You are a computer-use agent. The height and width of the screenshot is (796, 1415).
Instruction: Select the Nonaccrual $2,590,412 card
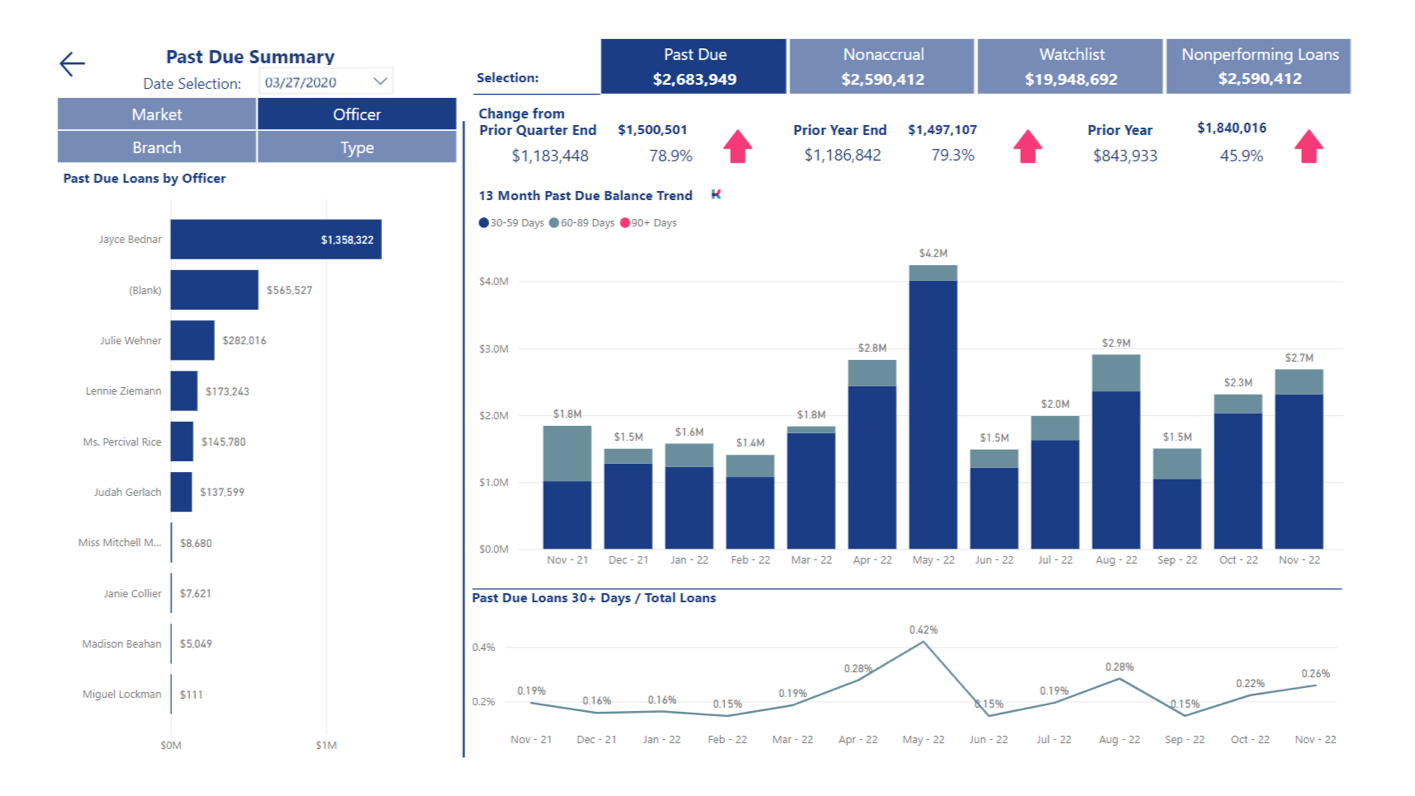(x=882, y=66)
